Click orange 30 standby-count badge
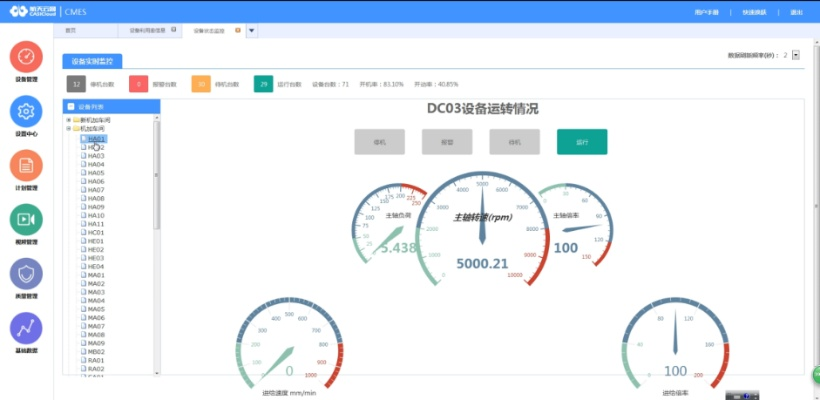 201,84
